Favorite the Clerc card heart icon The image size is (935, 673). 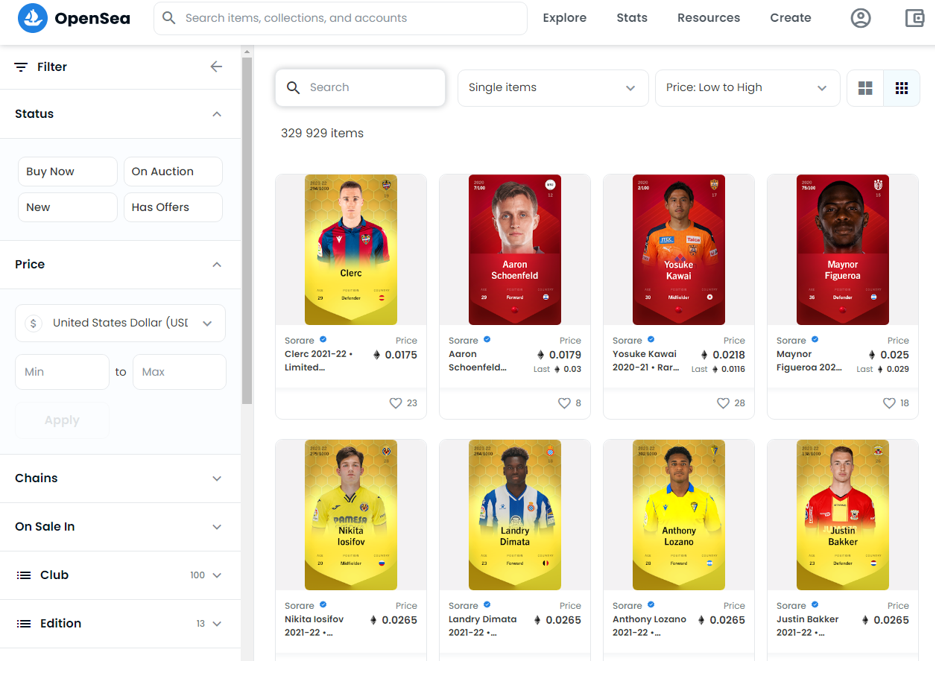point(395,403)
